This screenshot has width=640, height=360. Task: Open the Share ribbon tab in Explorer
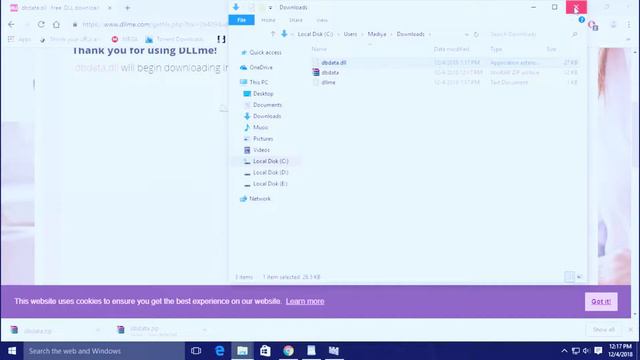(296, 20)
